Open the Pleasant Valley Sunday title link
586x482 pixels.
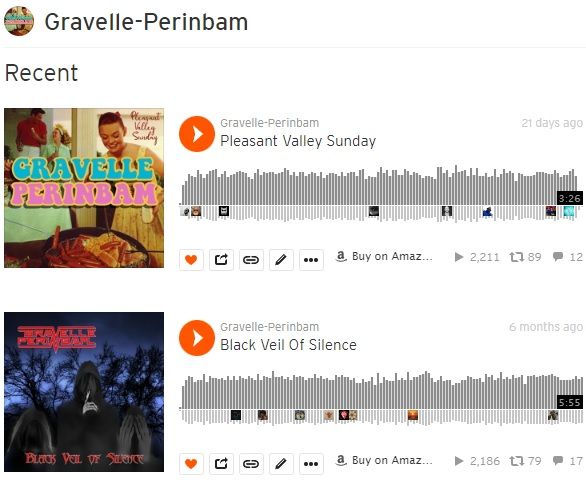tap(298, 141)
